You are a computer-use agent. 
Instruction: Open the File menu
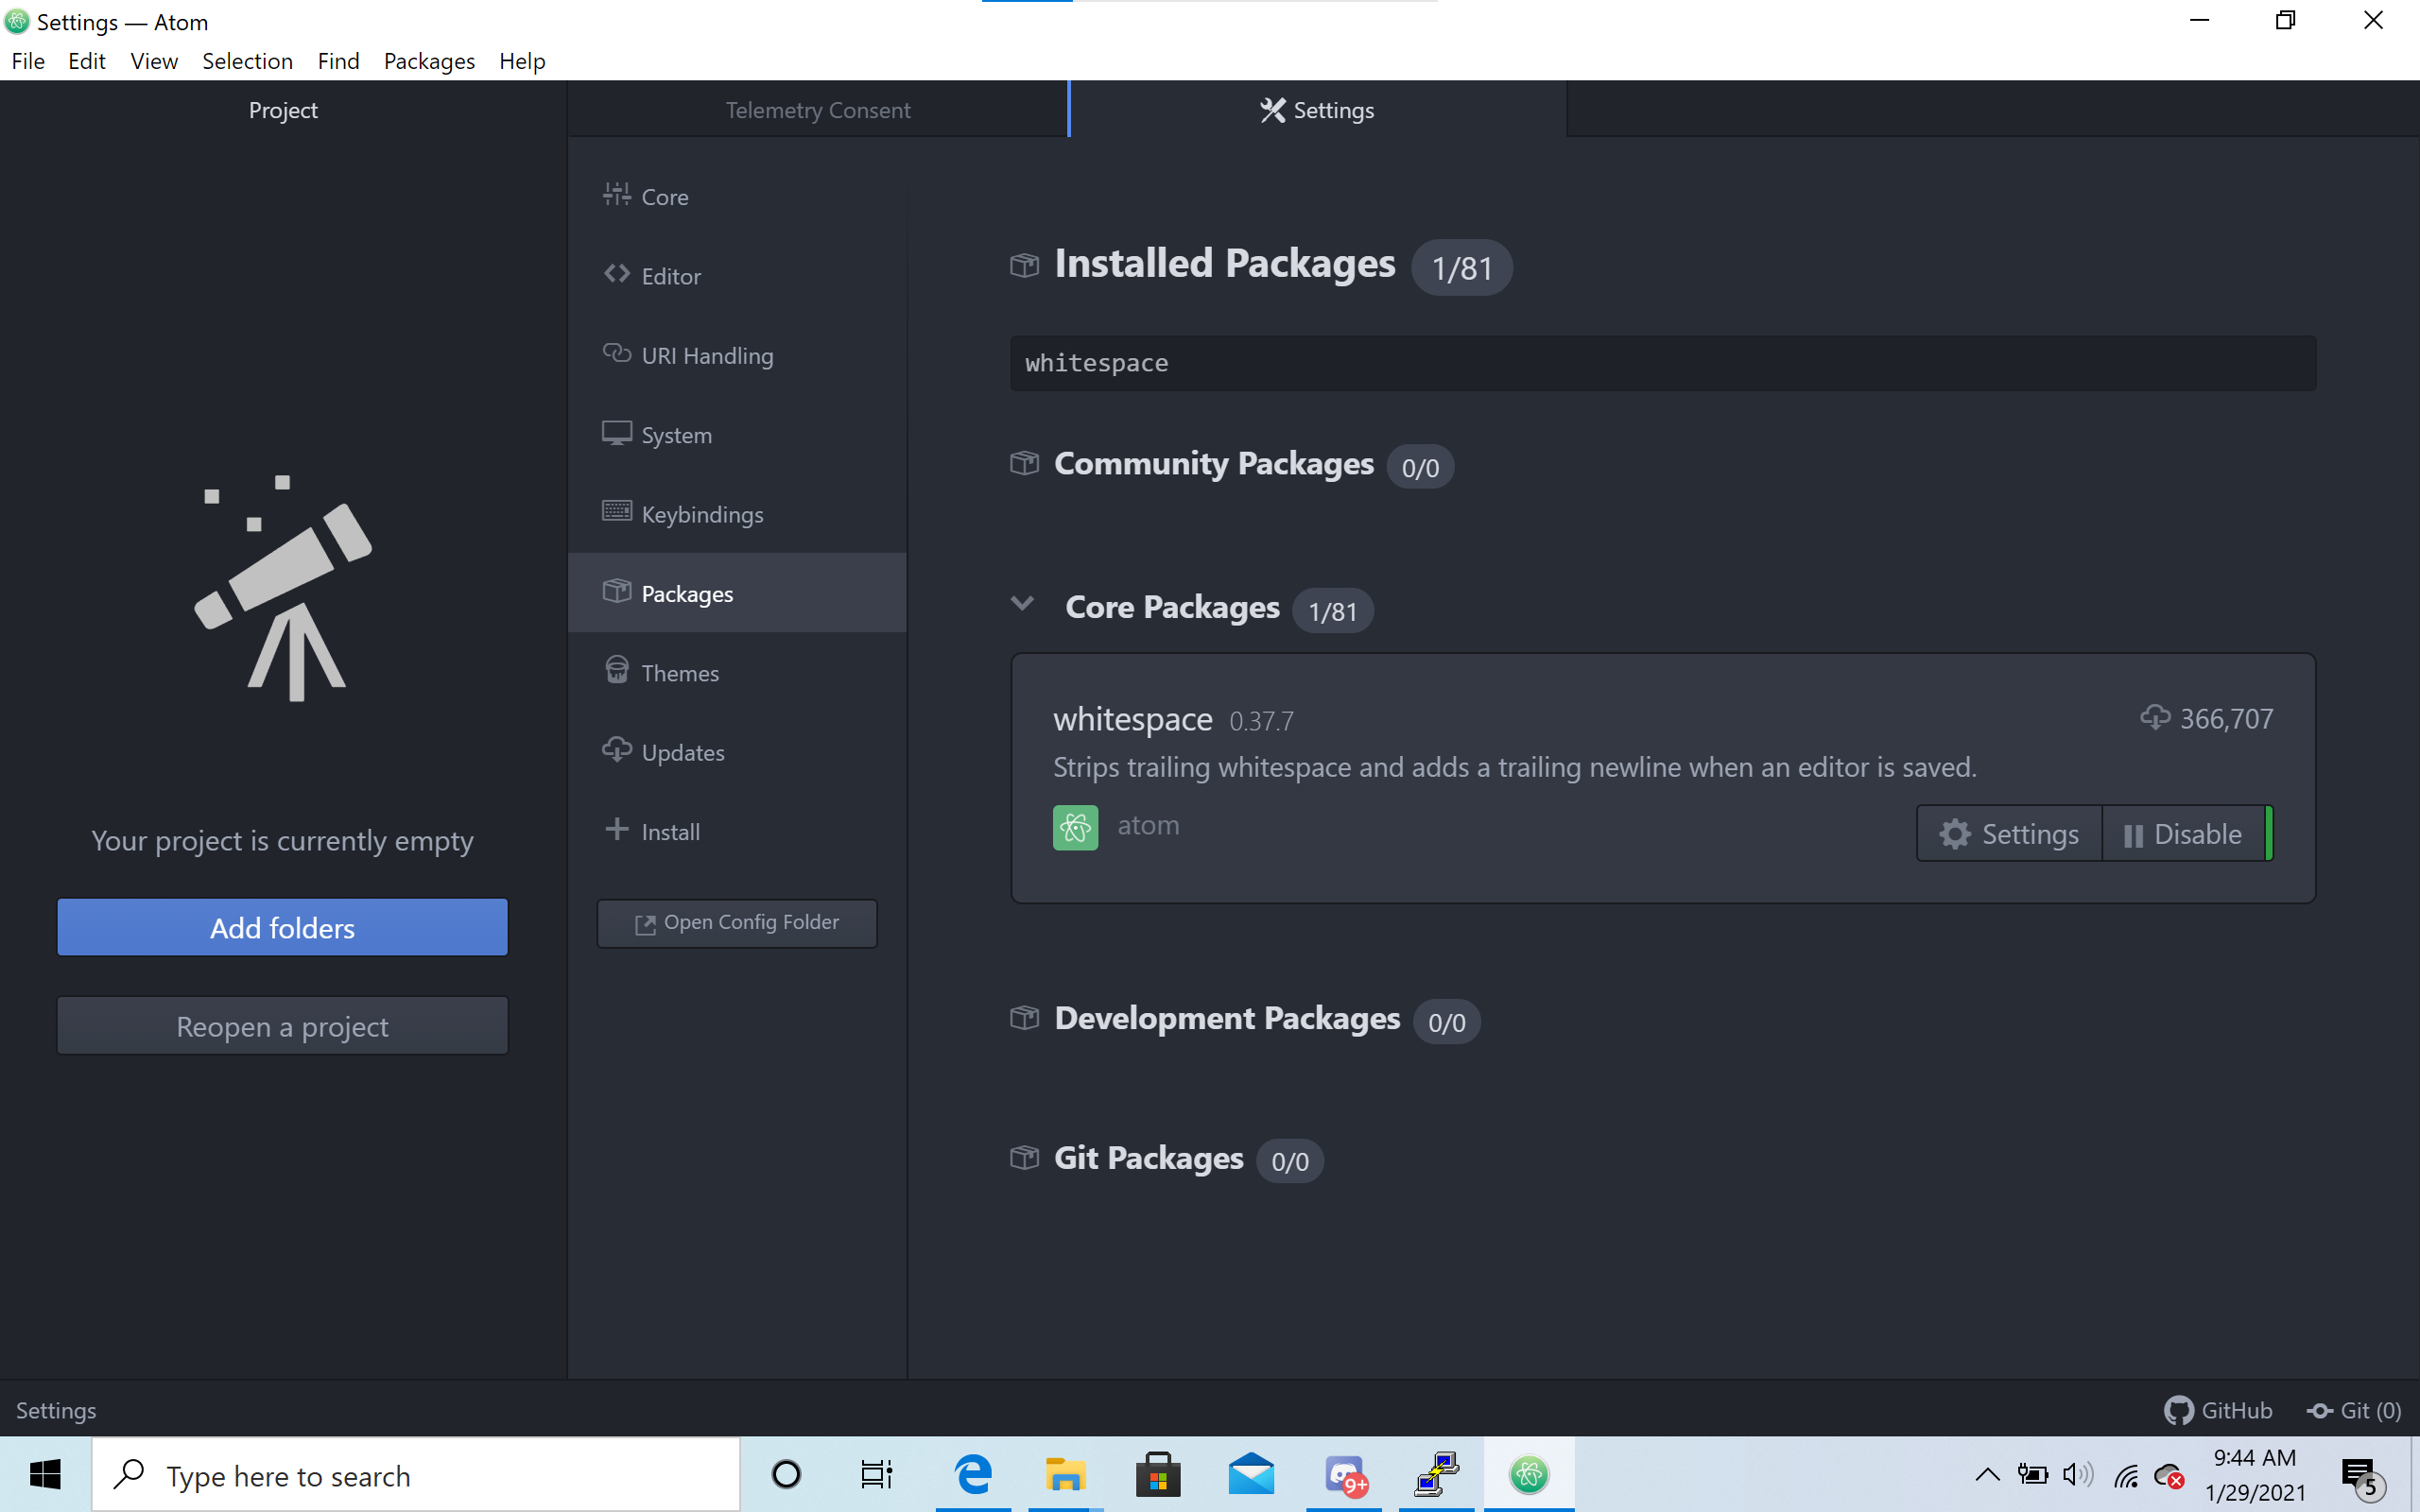tap(28, 61)
